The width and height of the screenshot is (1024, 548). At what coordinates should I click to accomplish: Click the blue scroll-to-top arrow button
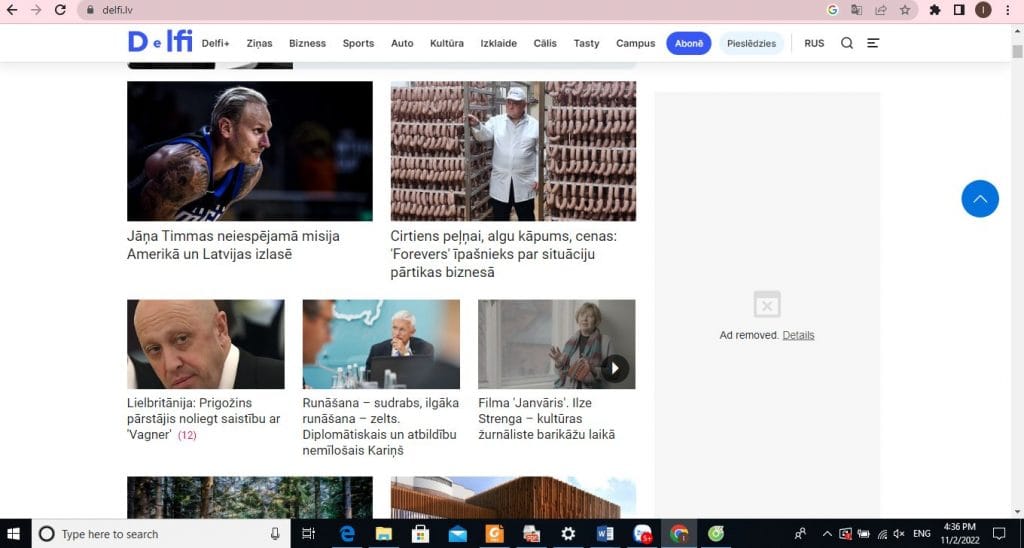point(980,199)
